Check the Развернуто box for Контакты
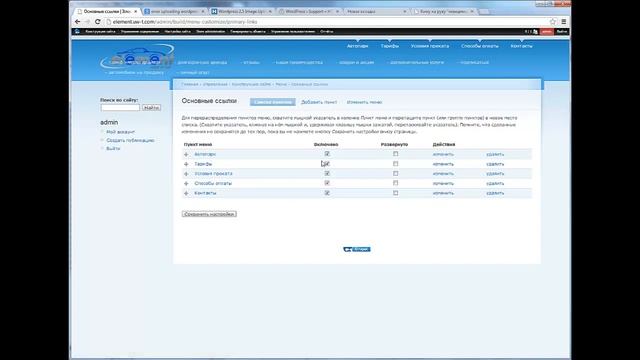Image resolution: width=640 pixels, height=360 pixels. click(x=396, y=193)
